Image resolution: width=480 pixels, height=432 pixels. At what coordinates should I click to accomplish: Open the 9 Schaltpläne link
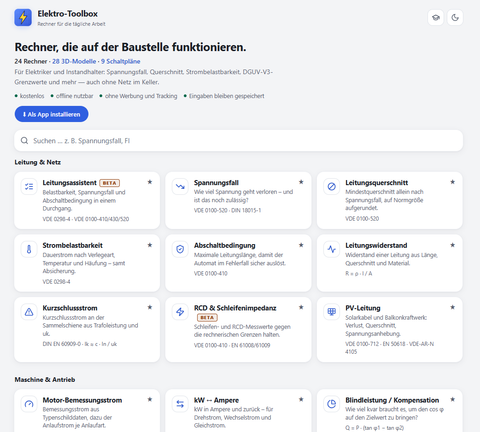pyautogui.click(x=121, y=61)
